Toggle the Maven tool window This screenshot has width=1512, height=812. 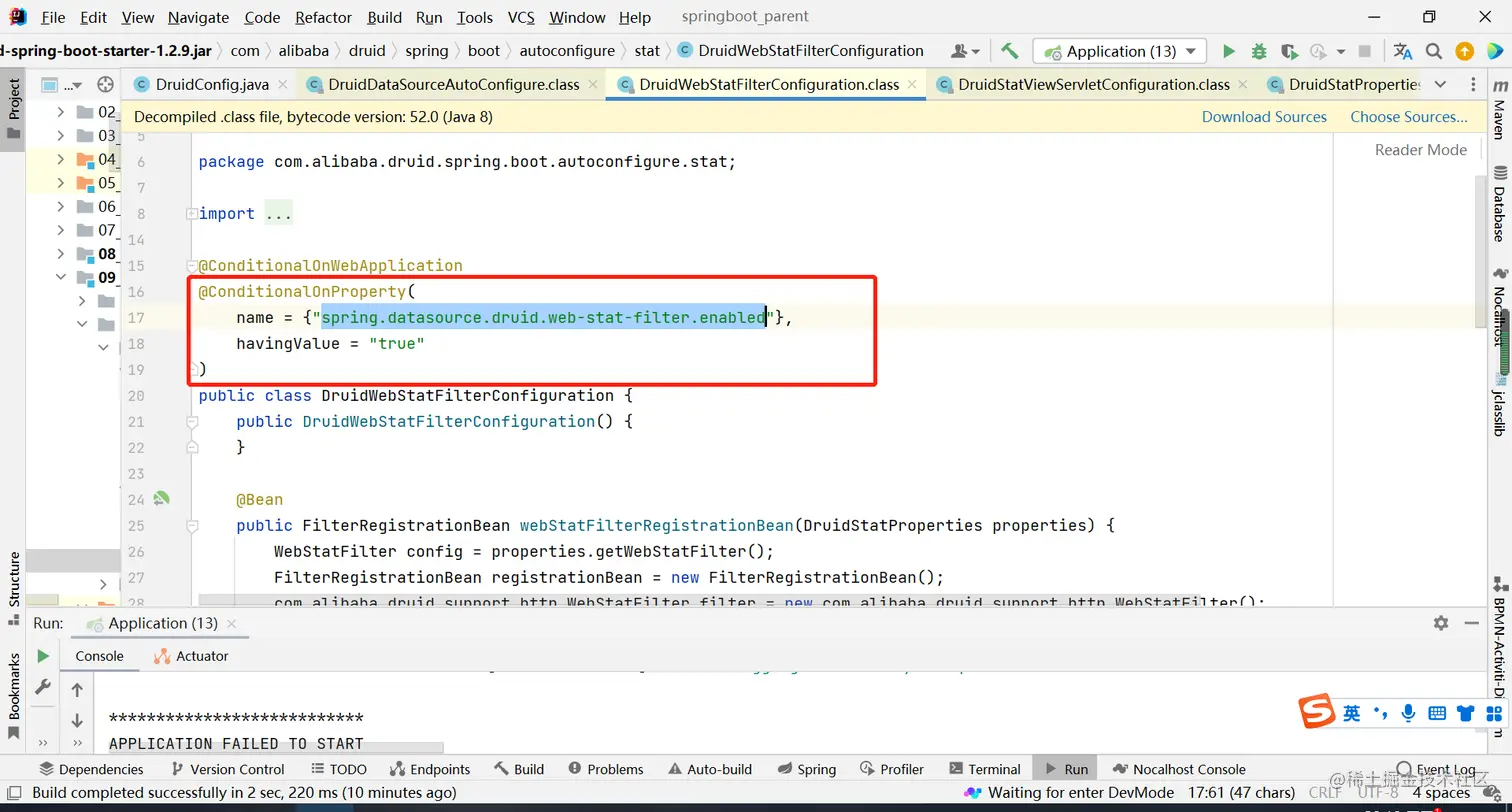click(1499, 110)
